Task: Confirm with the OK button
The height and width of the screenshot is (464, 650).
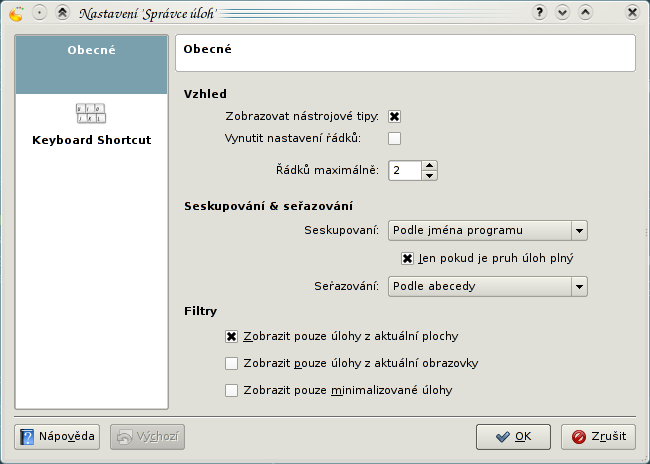Action: [x=513, y=437]
